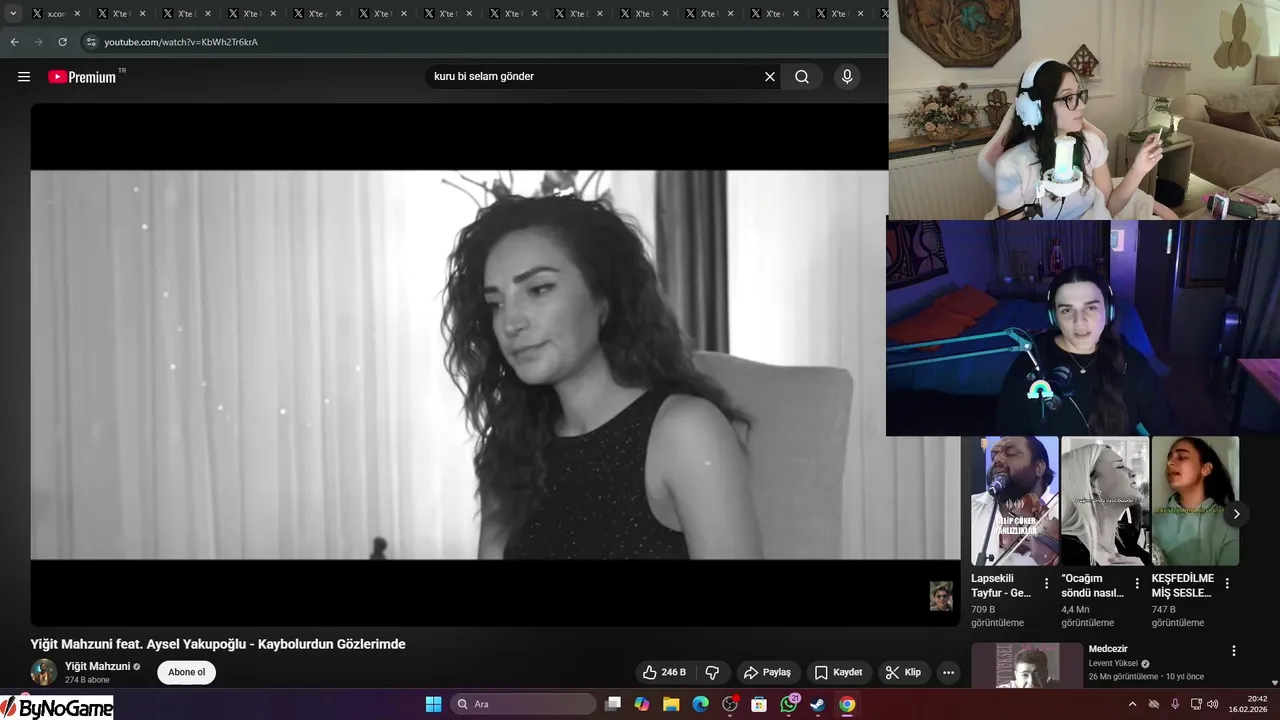Open Yiğit Mahzuni channel avatar

(43, 672)
